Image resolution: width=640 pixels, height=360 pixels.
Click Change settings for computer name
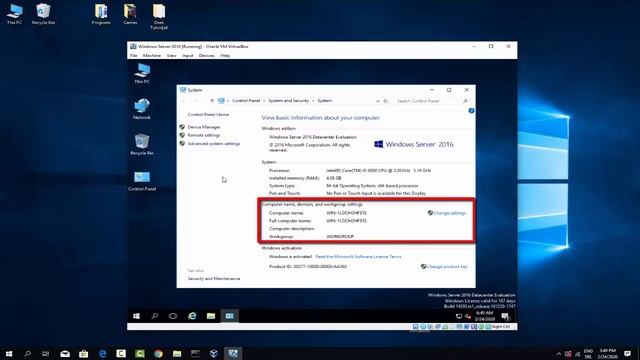449,213
